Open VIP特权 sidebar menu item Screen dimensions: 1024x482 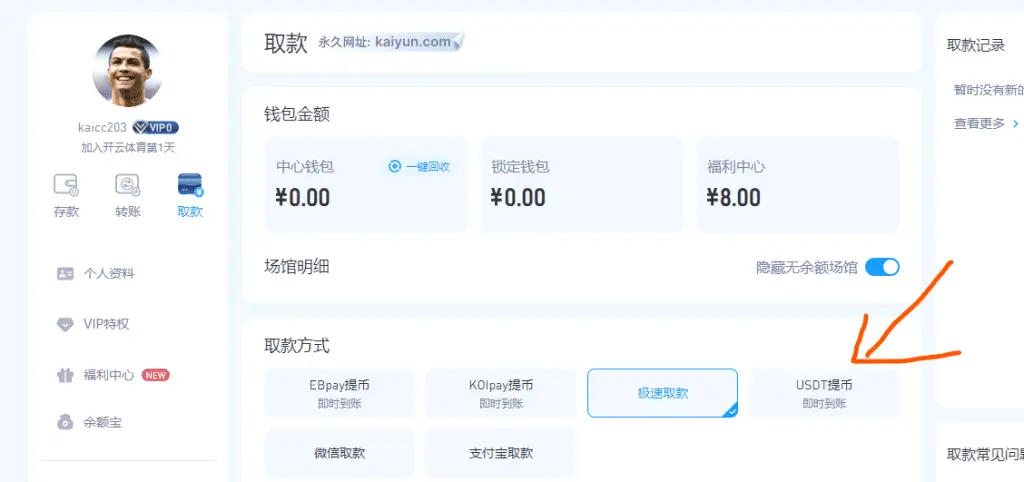point(106,324)
